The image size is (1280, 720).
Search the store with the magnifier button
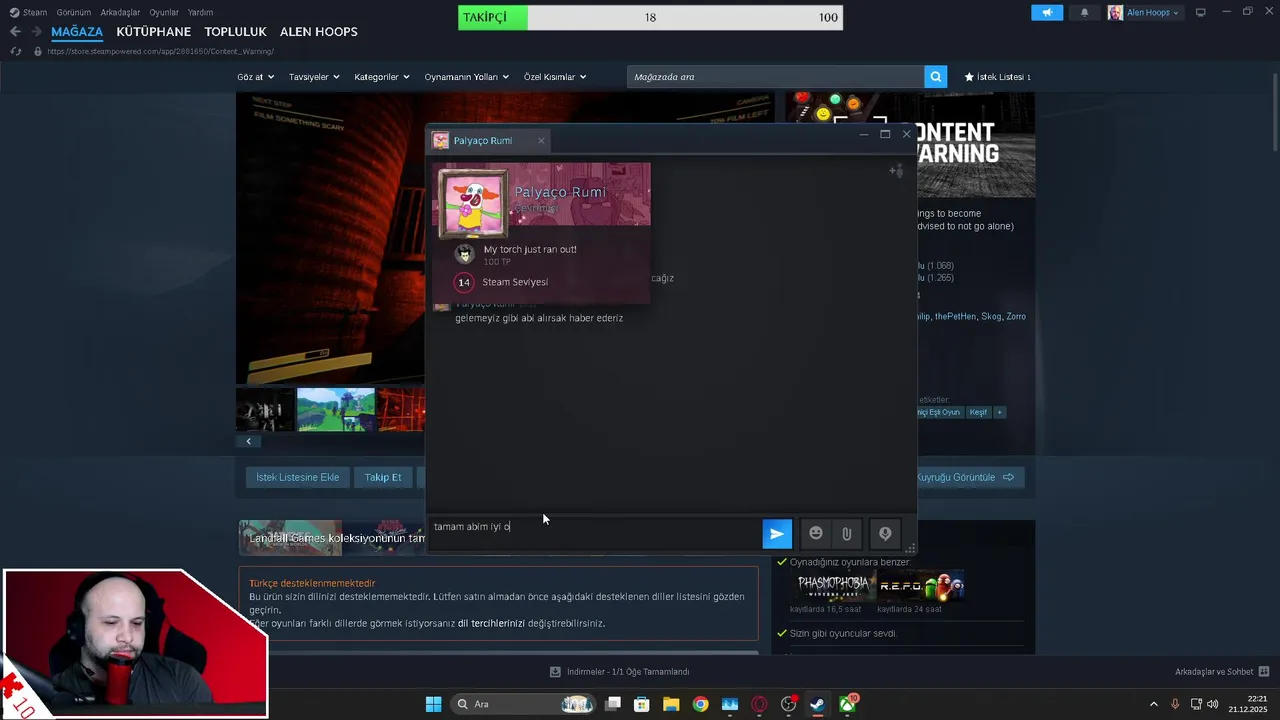coord(935,77)
